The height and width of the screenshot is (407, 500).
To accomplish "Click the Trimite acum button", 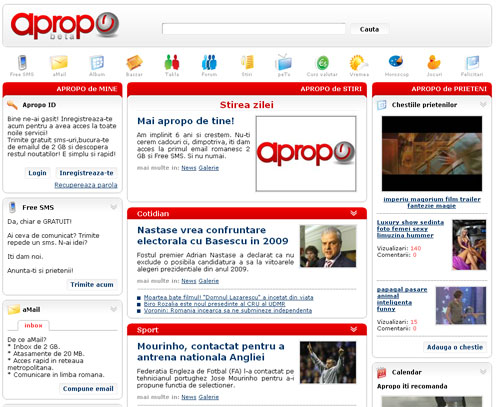I will 92,285.
